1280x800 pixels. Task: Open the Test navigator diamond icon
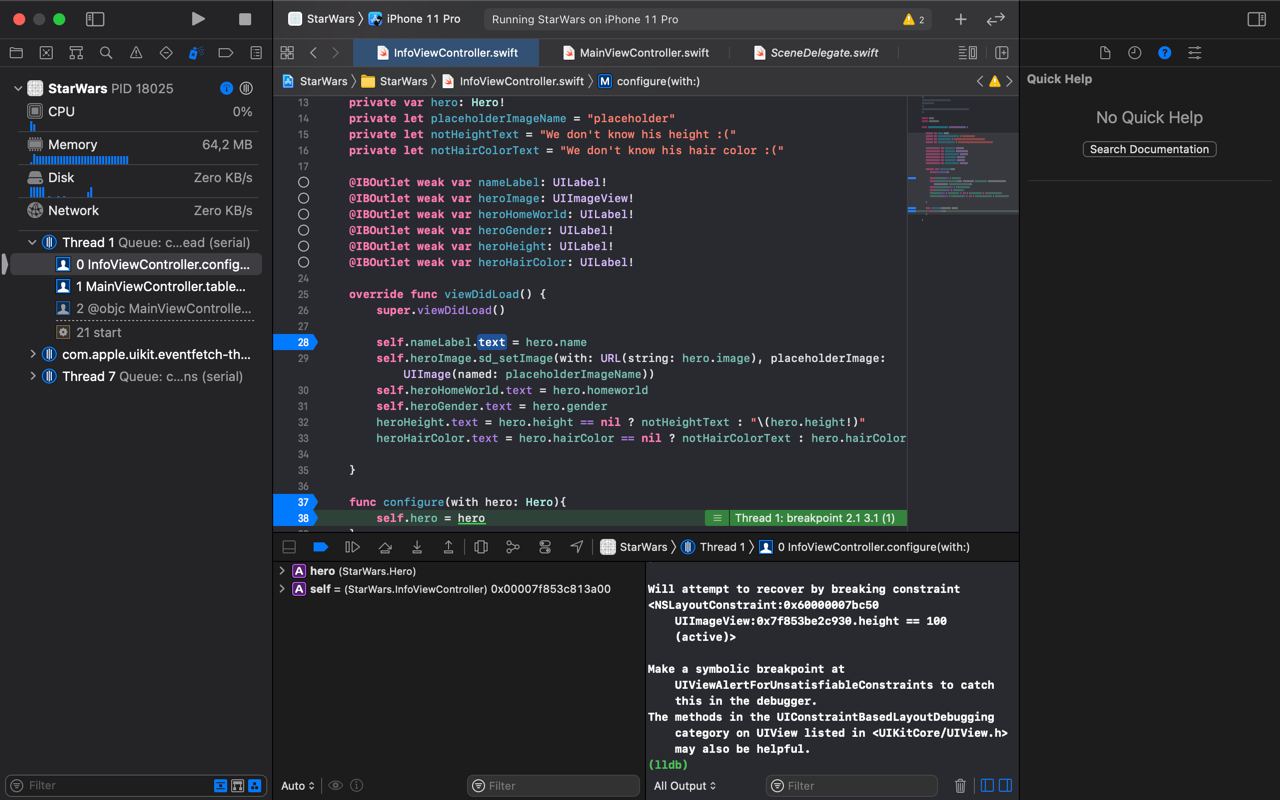(x=166, y=53)
